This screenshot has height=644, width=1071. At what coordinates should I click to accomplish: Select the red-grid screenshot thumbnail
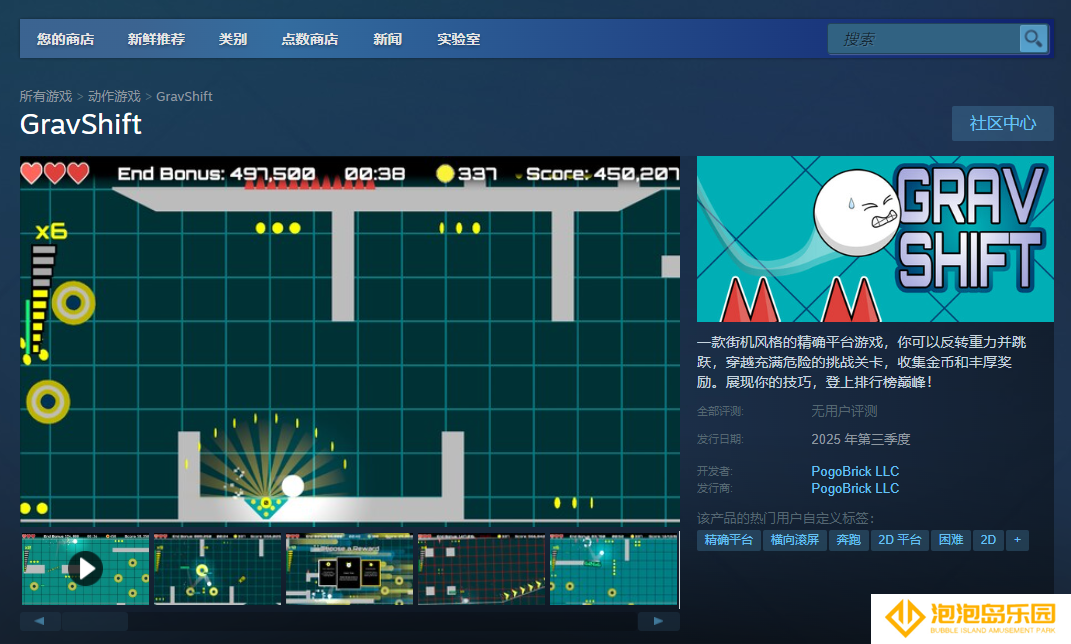(482, 568)
